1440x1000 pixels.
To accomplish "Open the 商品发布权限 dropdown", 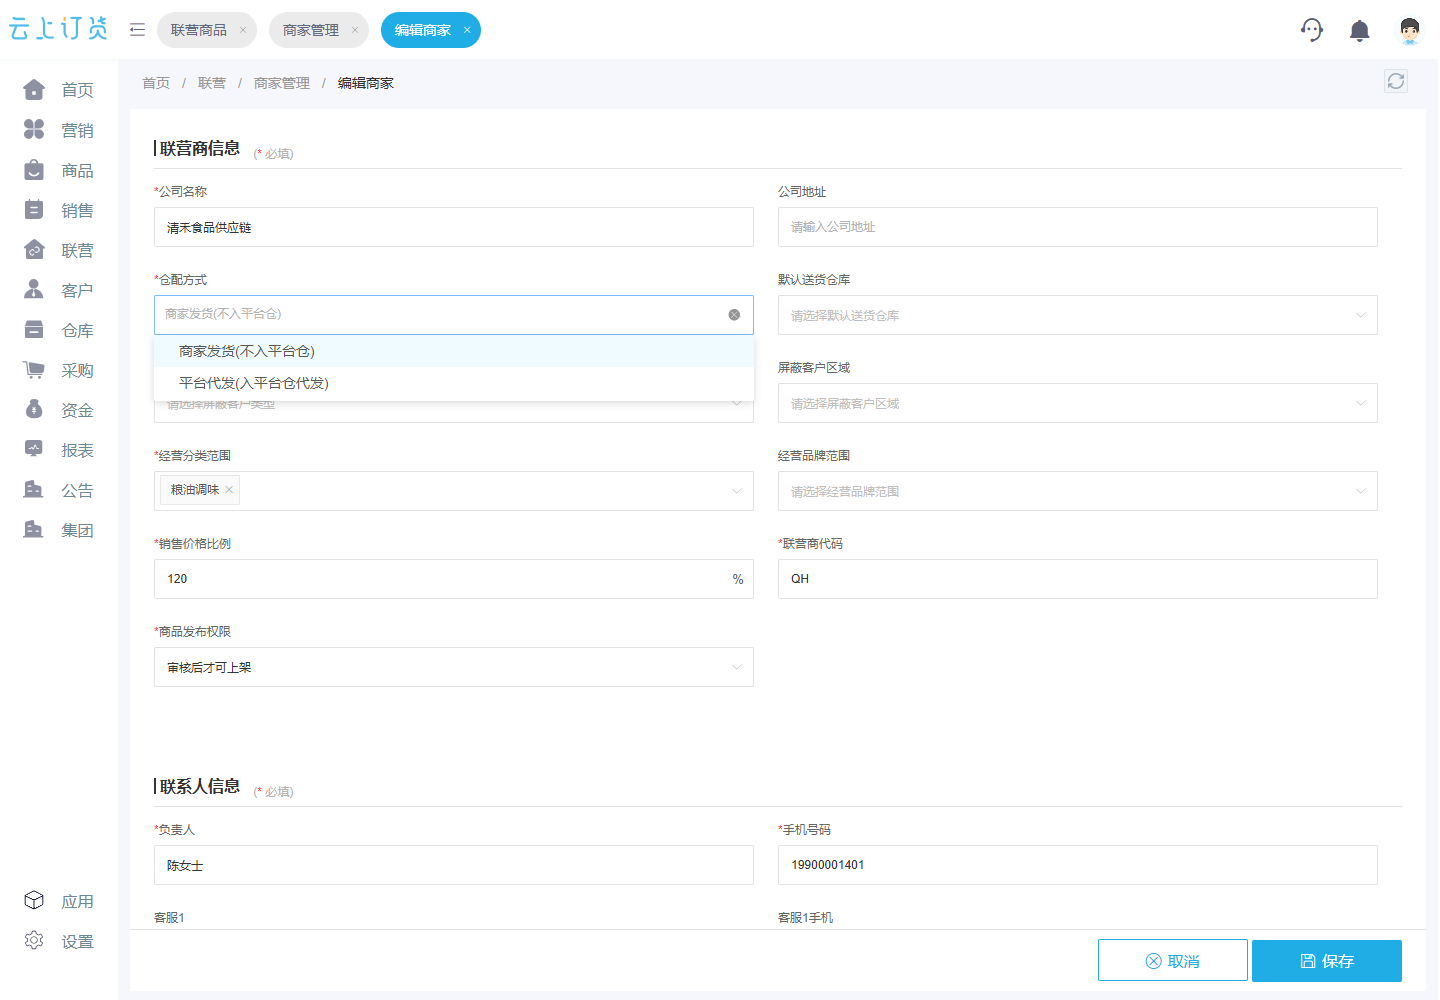I will [x=454, y=667].
